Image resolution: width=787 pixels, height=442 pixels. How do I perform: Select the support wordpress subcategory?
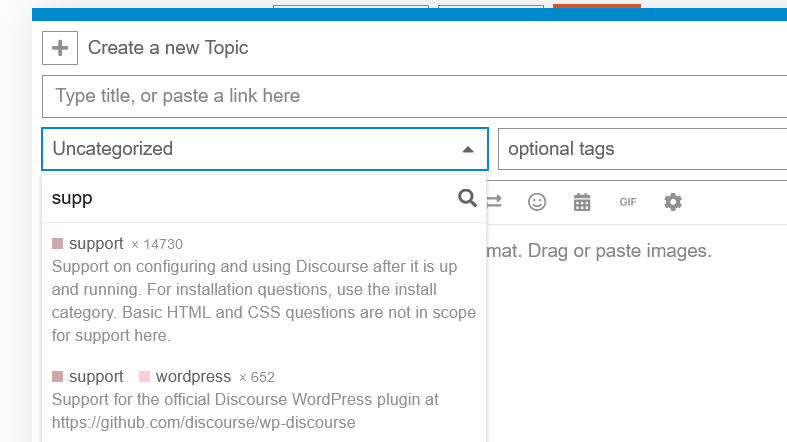pos(264,399)
